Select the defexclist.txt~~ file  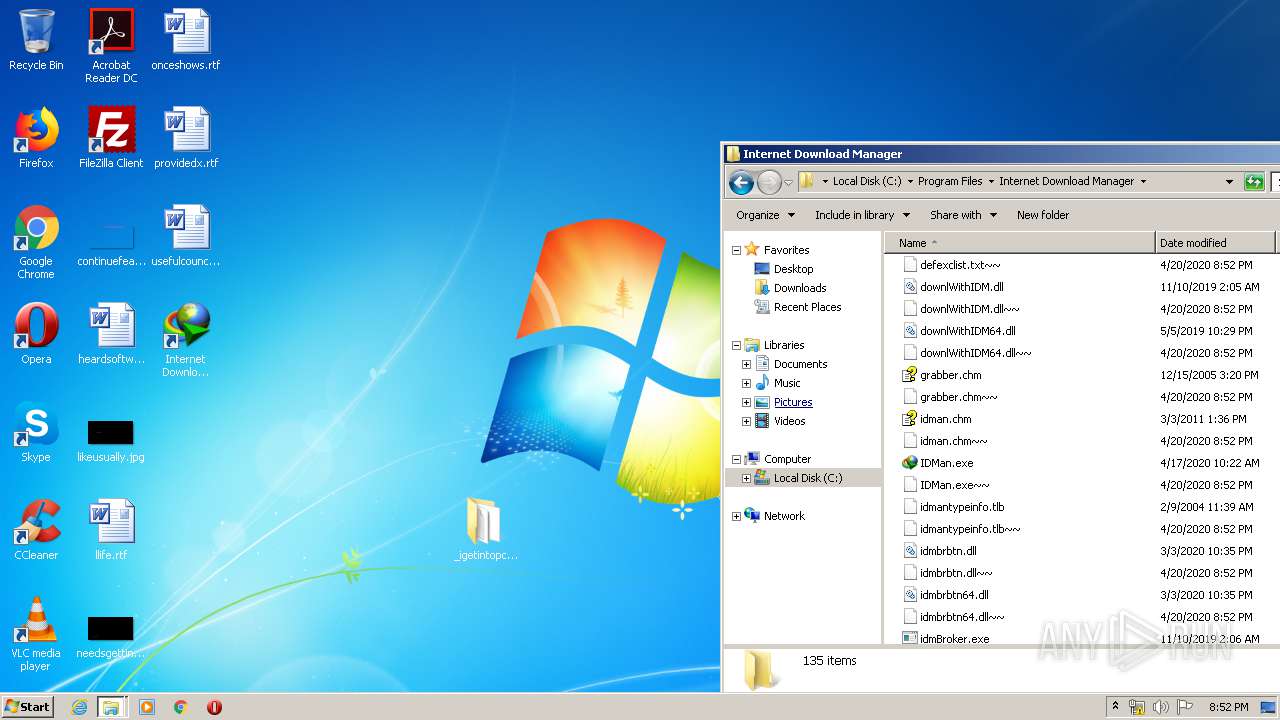coord(960,265)
